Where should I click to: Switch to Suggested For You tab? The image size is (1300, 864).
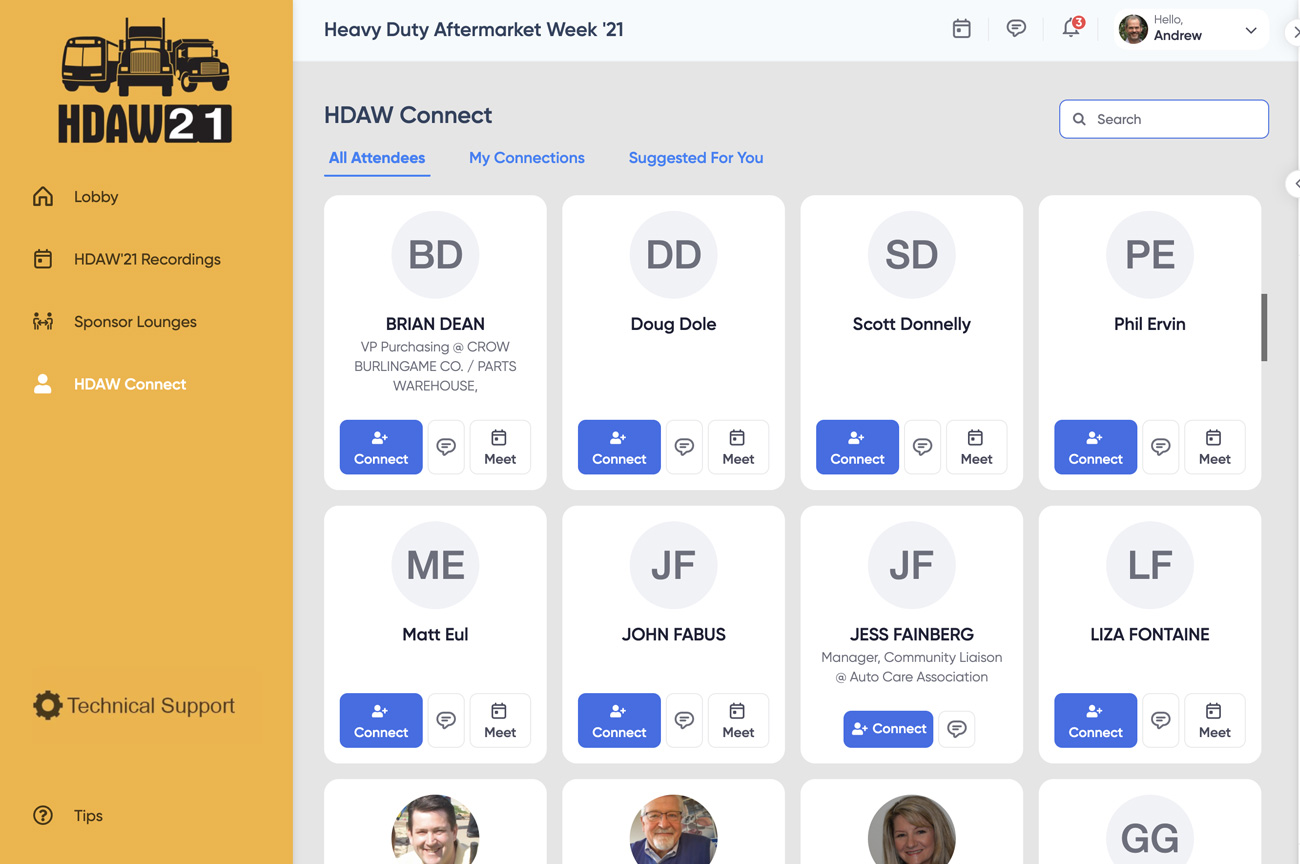pos(695,158)
